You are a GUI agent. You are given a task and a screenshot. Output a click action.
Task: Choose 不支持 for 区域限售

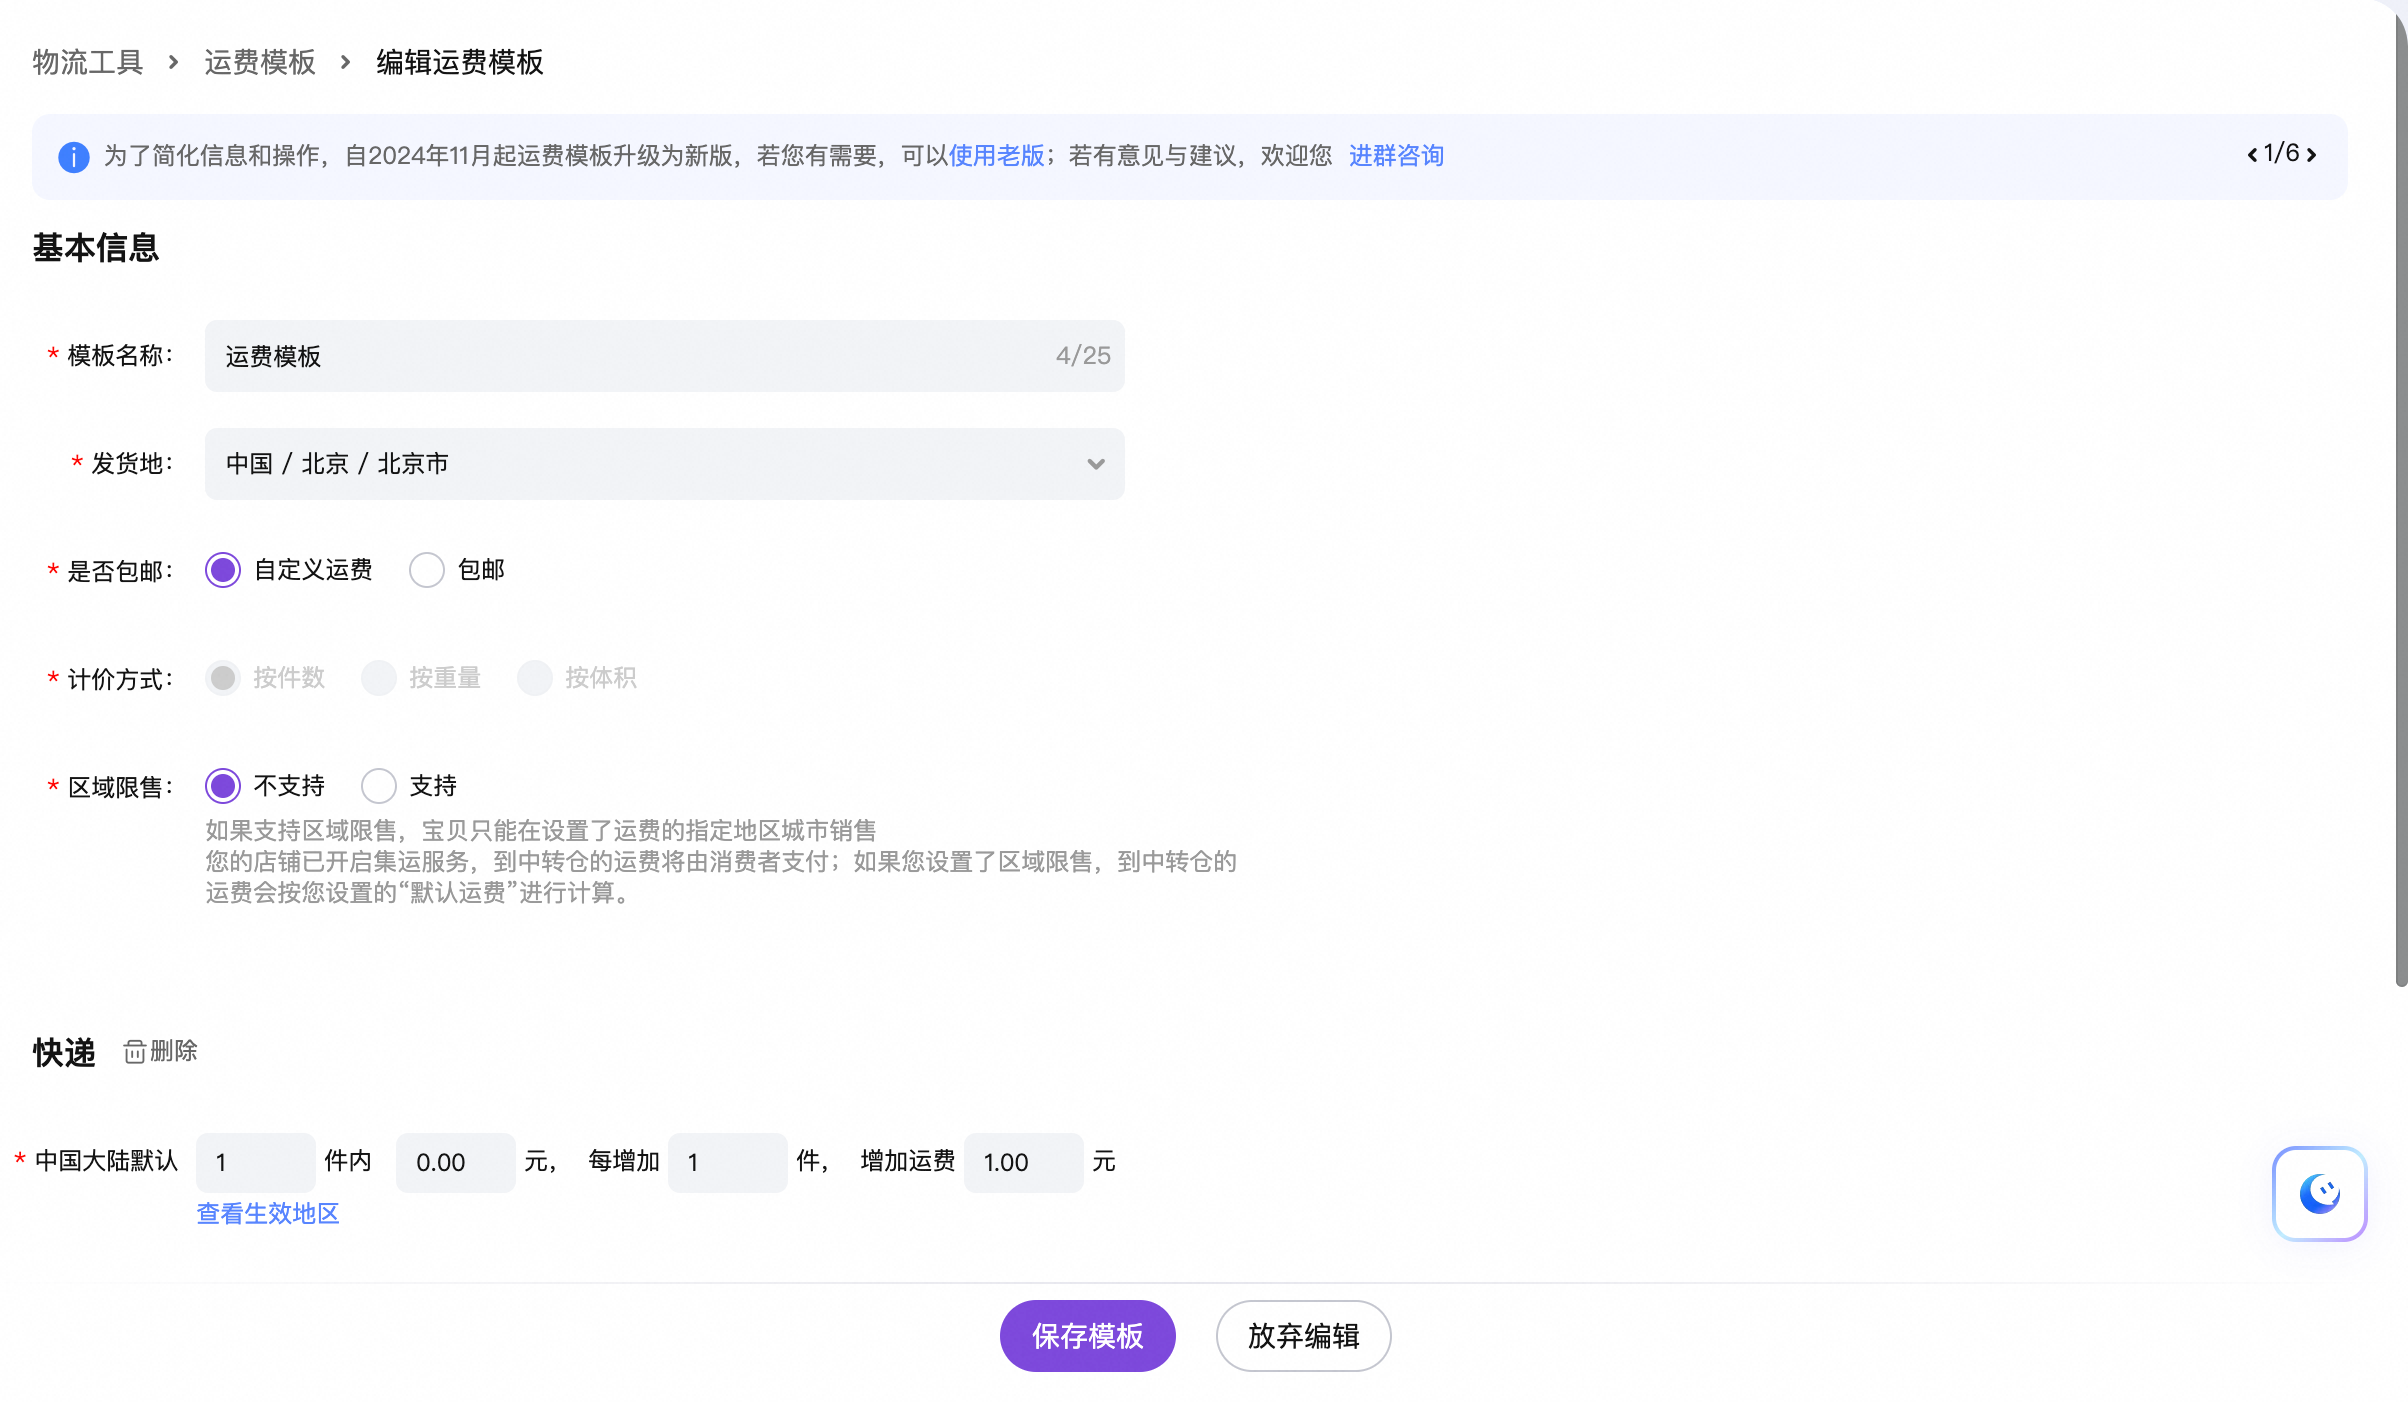click(x=223, y=786)
